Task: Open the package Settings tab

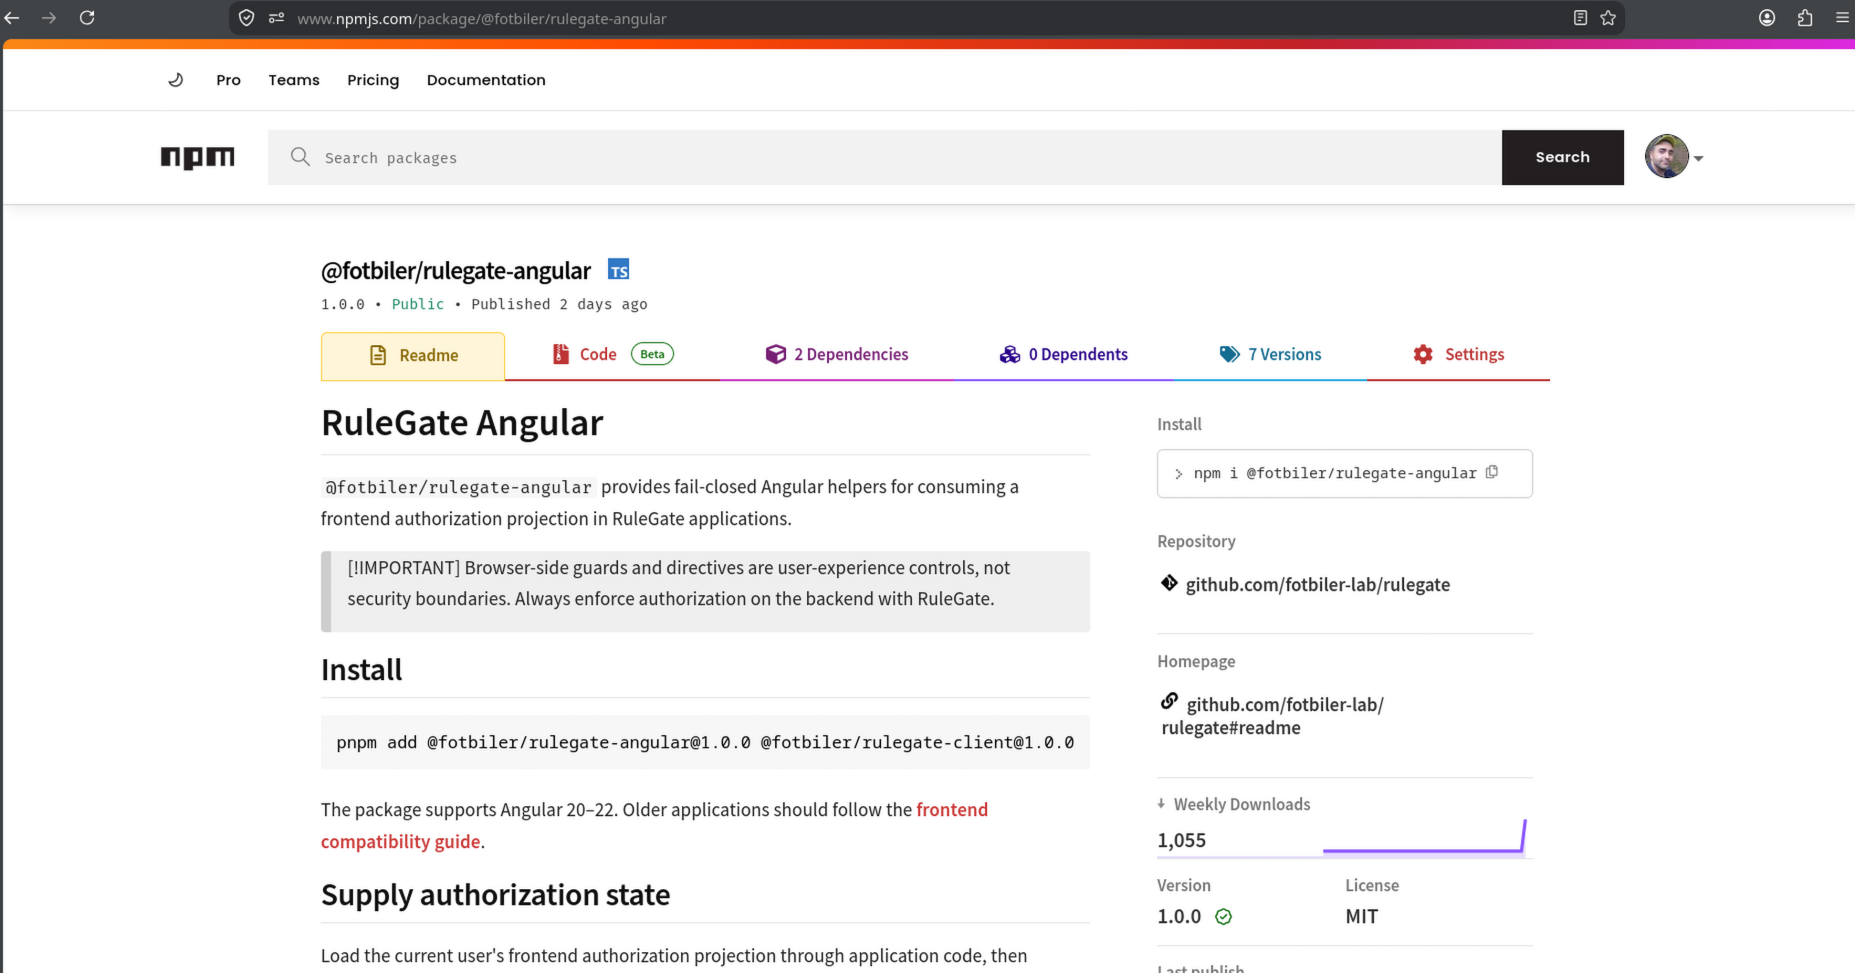Action: pos(1458,355)
